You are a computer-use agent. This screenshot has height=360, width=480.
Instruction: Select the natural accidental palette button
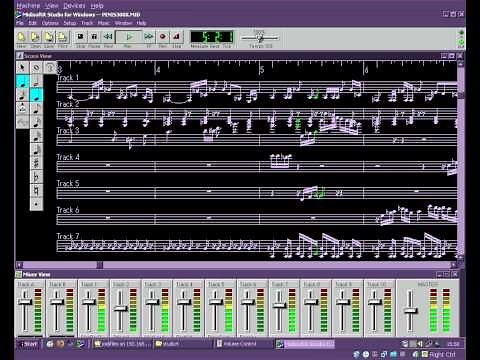click(36, 191)
